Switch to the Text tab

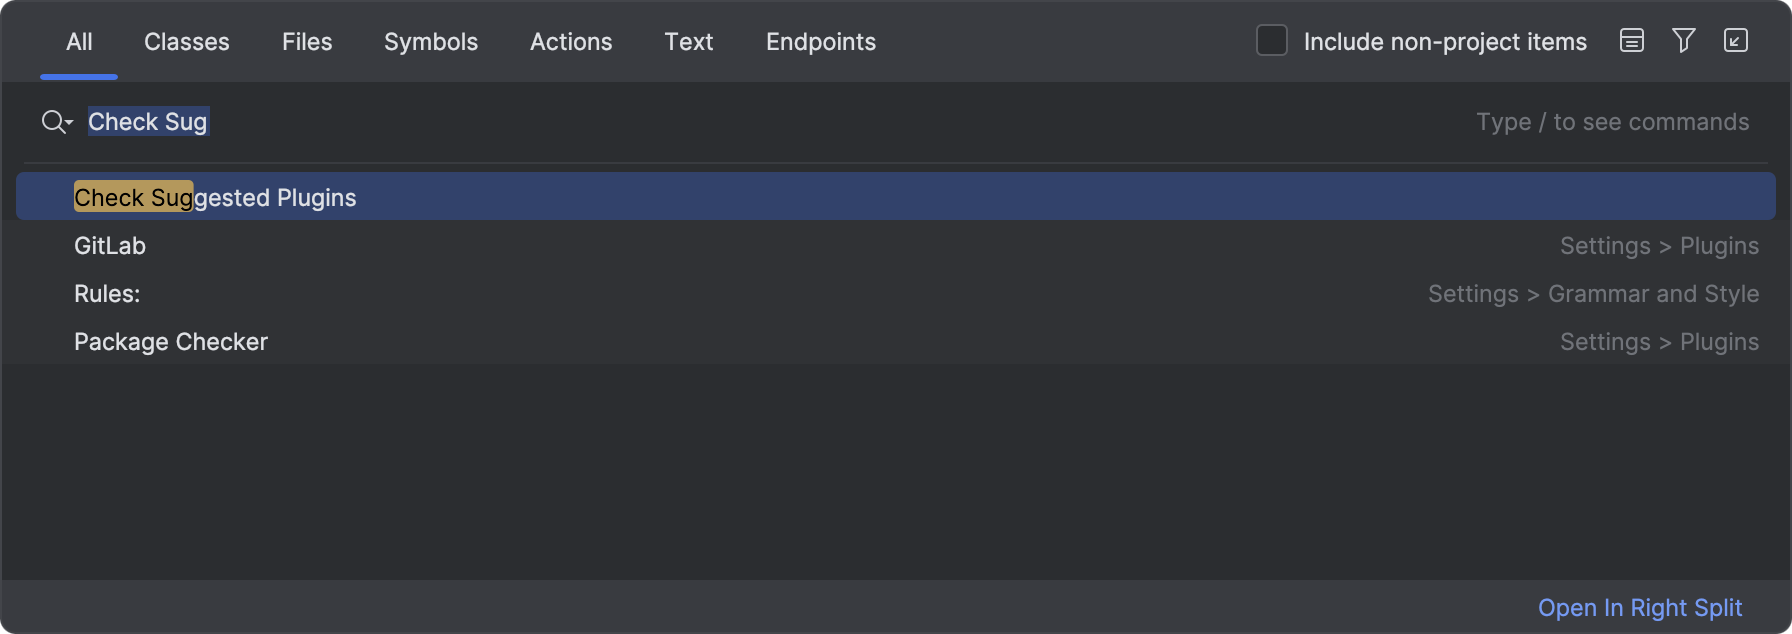pos(688,41)
